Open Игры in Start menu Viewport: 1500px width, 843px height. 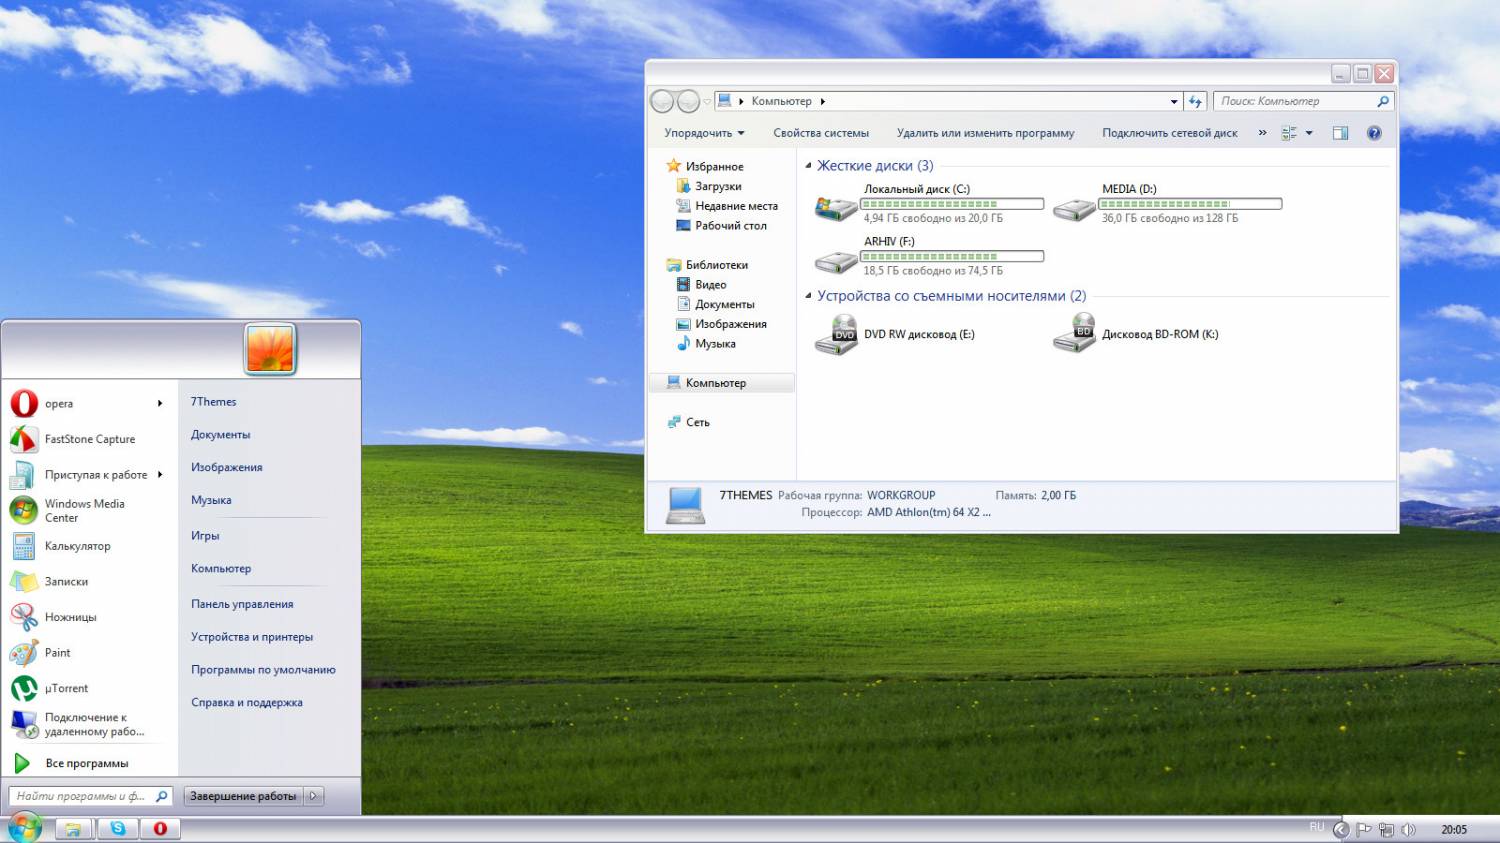(205, 536)
